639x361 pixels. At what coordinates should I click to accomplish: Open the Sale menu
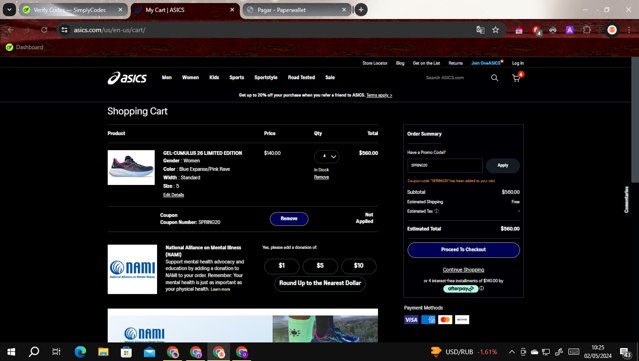330,77
